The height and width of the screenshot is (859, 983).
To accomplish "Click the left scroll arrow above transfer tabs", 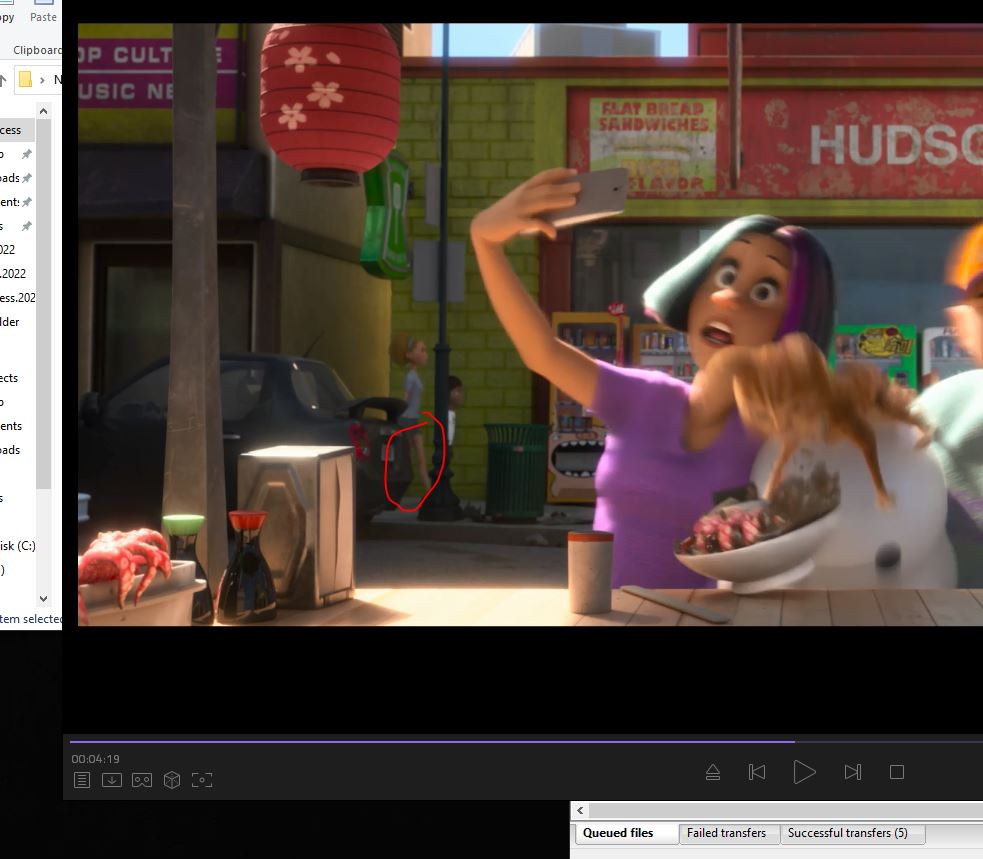I will pyautogui.click(x=580, y=810).
